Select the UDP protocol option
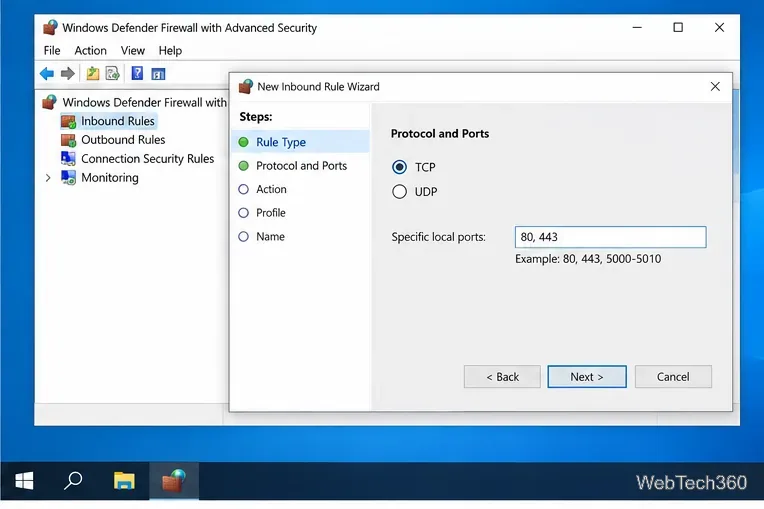The image size is (764, 509). [400, 192]
